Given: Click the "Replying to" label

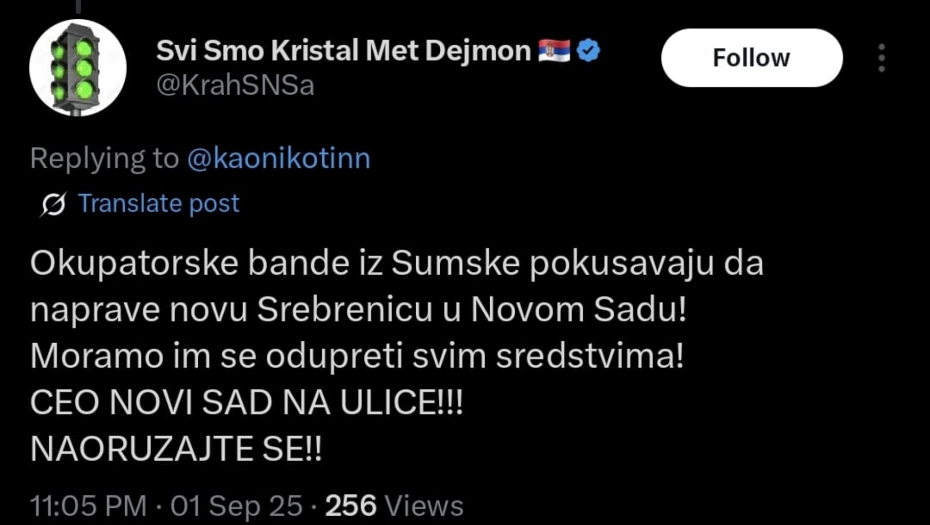Looking at the screenshot, I should pos(104,158).
